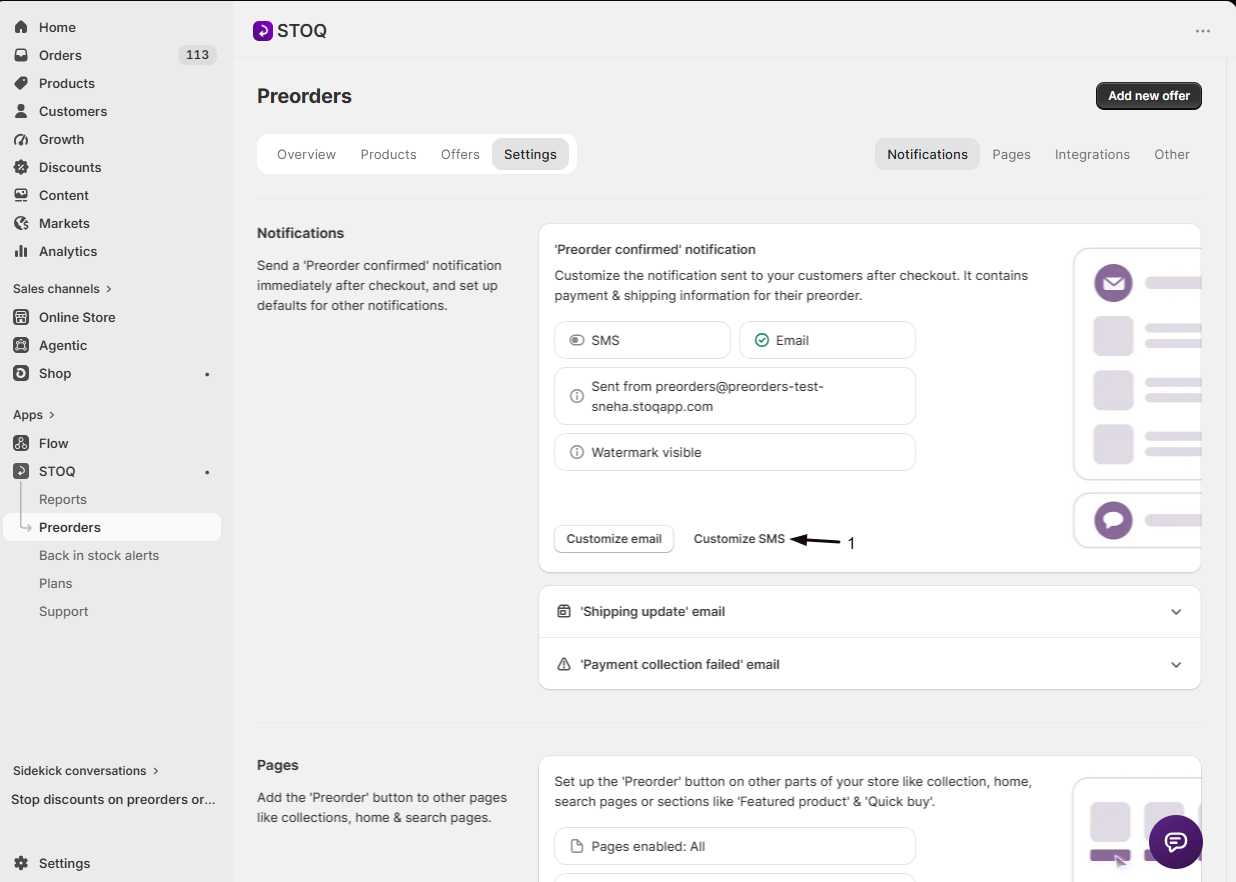Click the Growth target icon
1236x882 pixels.
coord(21,139)
